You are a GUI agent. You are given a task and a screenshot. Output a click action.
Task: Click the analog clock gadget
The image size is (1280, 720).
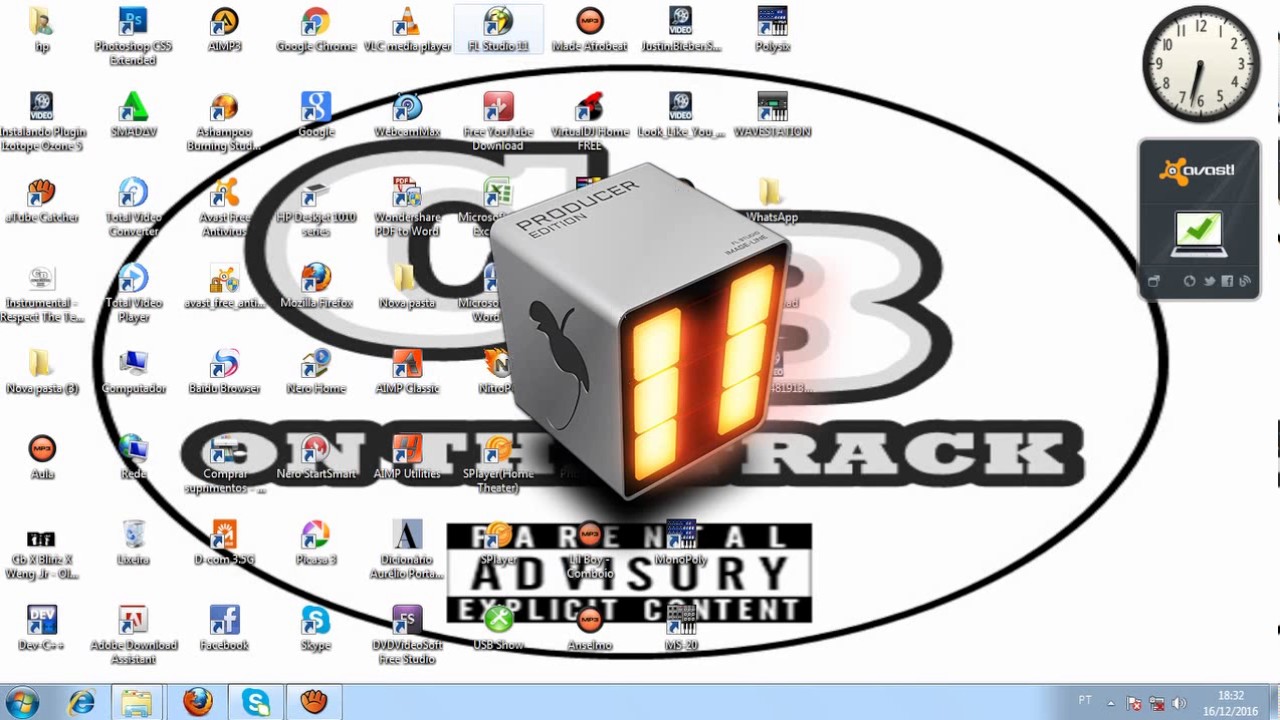[1200, 63]
